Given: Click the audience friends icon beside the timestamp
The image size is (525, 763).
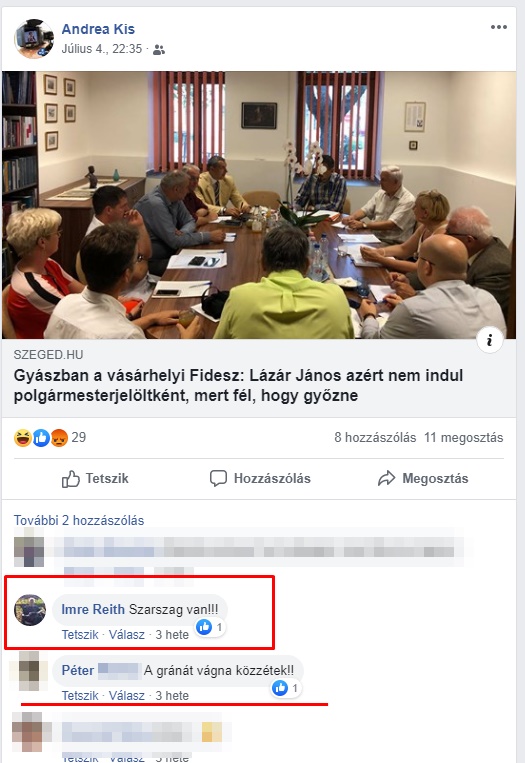Looking at the screenshot, I should point(159,50).
